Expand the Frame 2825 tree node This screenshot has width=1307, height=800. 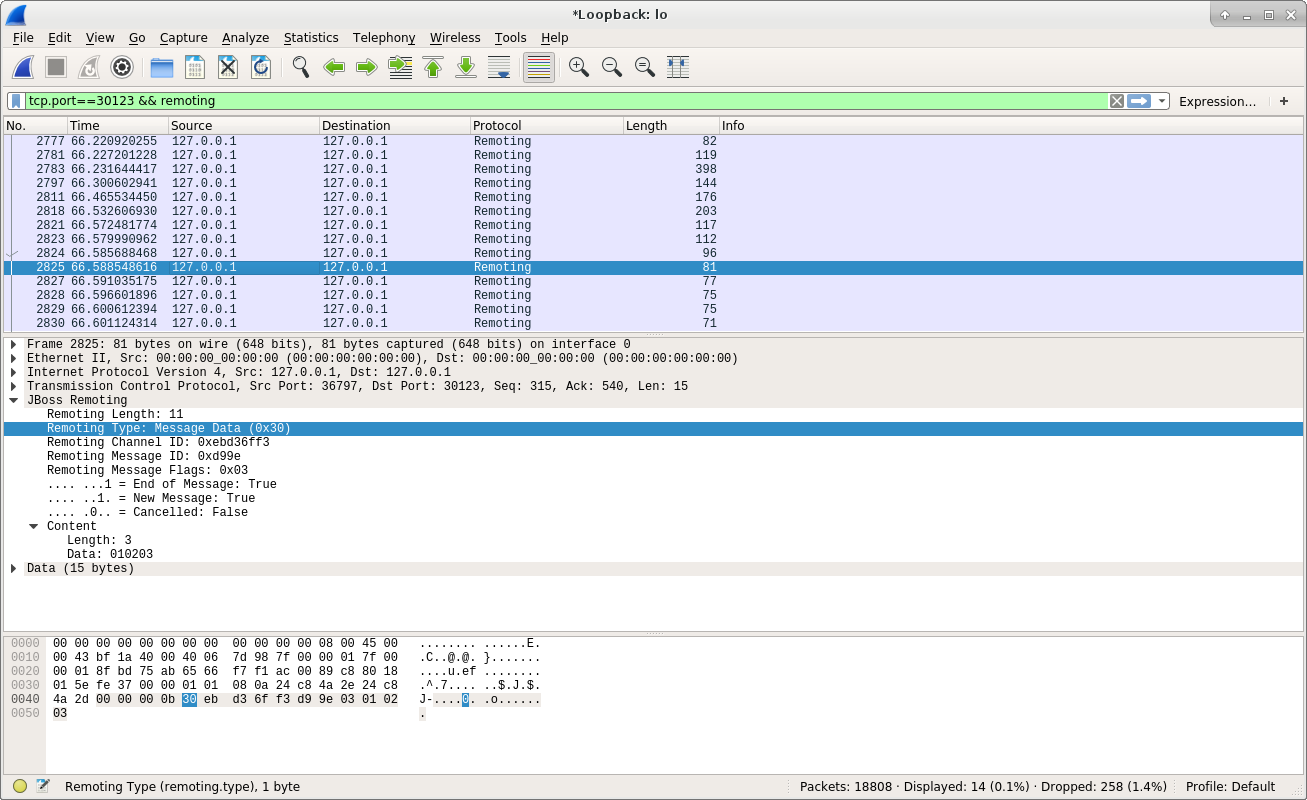click(14, 345)
